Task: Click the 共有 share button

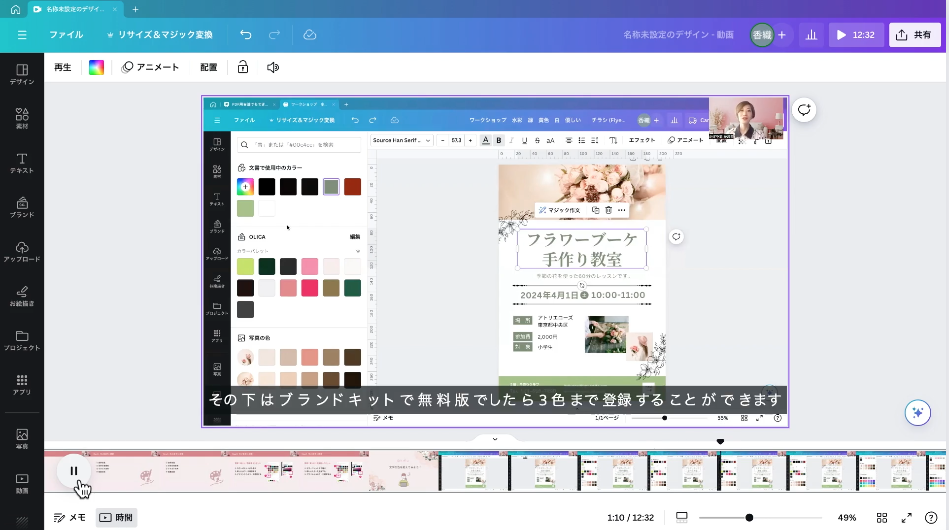Action: click(915, 35)
